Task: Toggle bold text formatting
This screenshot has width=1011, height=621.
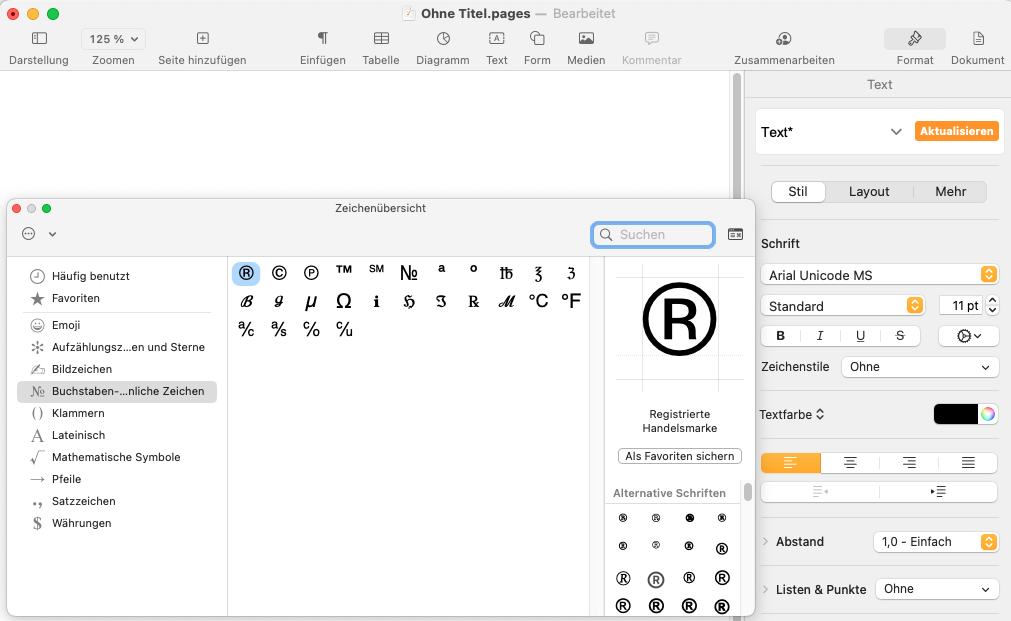Action: pyautogui.click(x=781, y=336)
